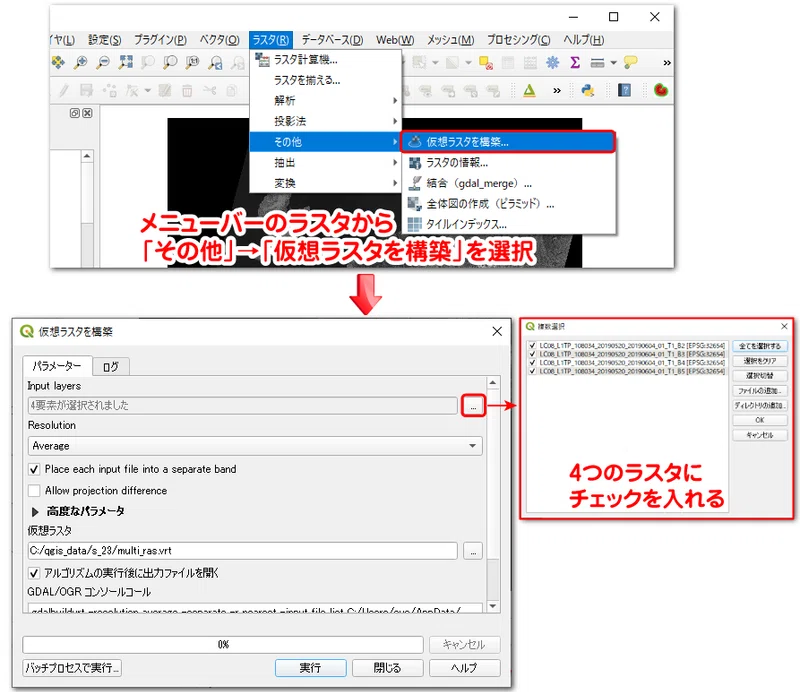Click the Raster Information menu icon
This screenshot has width=800, height=692.
point(415,163)
